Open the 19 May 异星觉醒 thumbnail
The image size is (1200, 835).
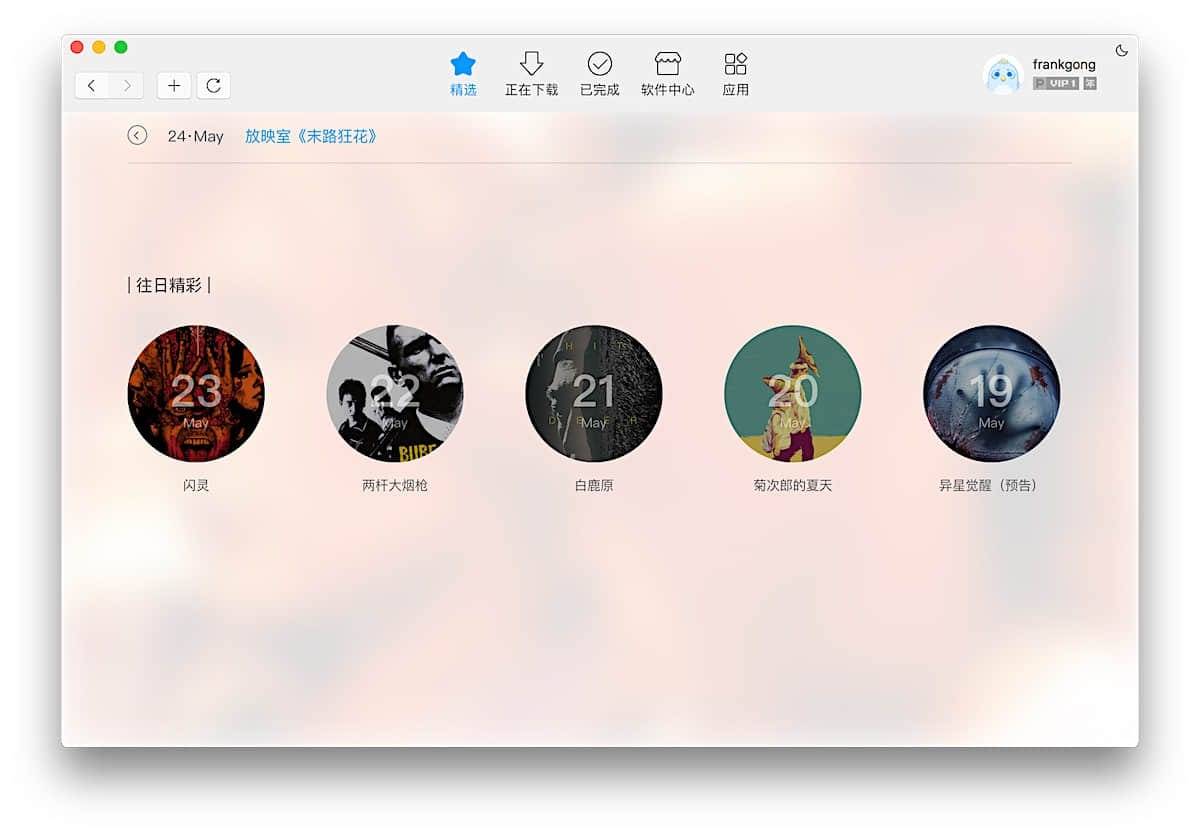point(992,393)
